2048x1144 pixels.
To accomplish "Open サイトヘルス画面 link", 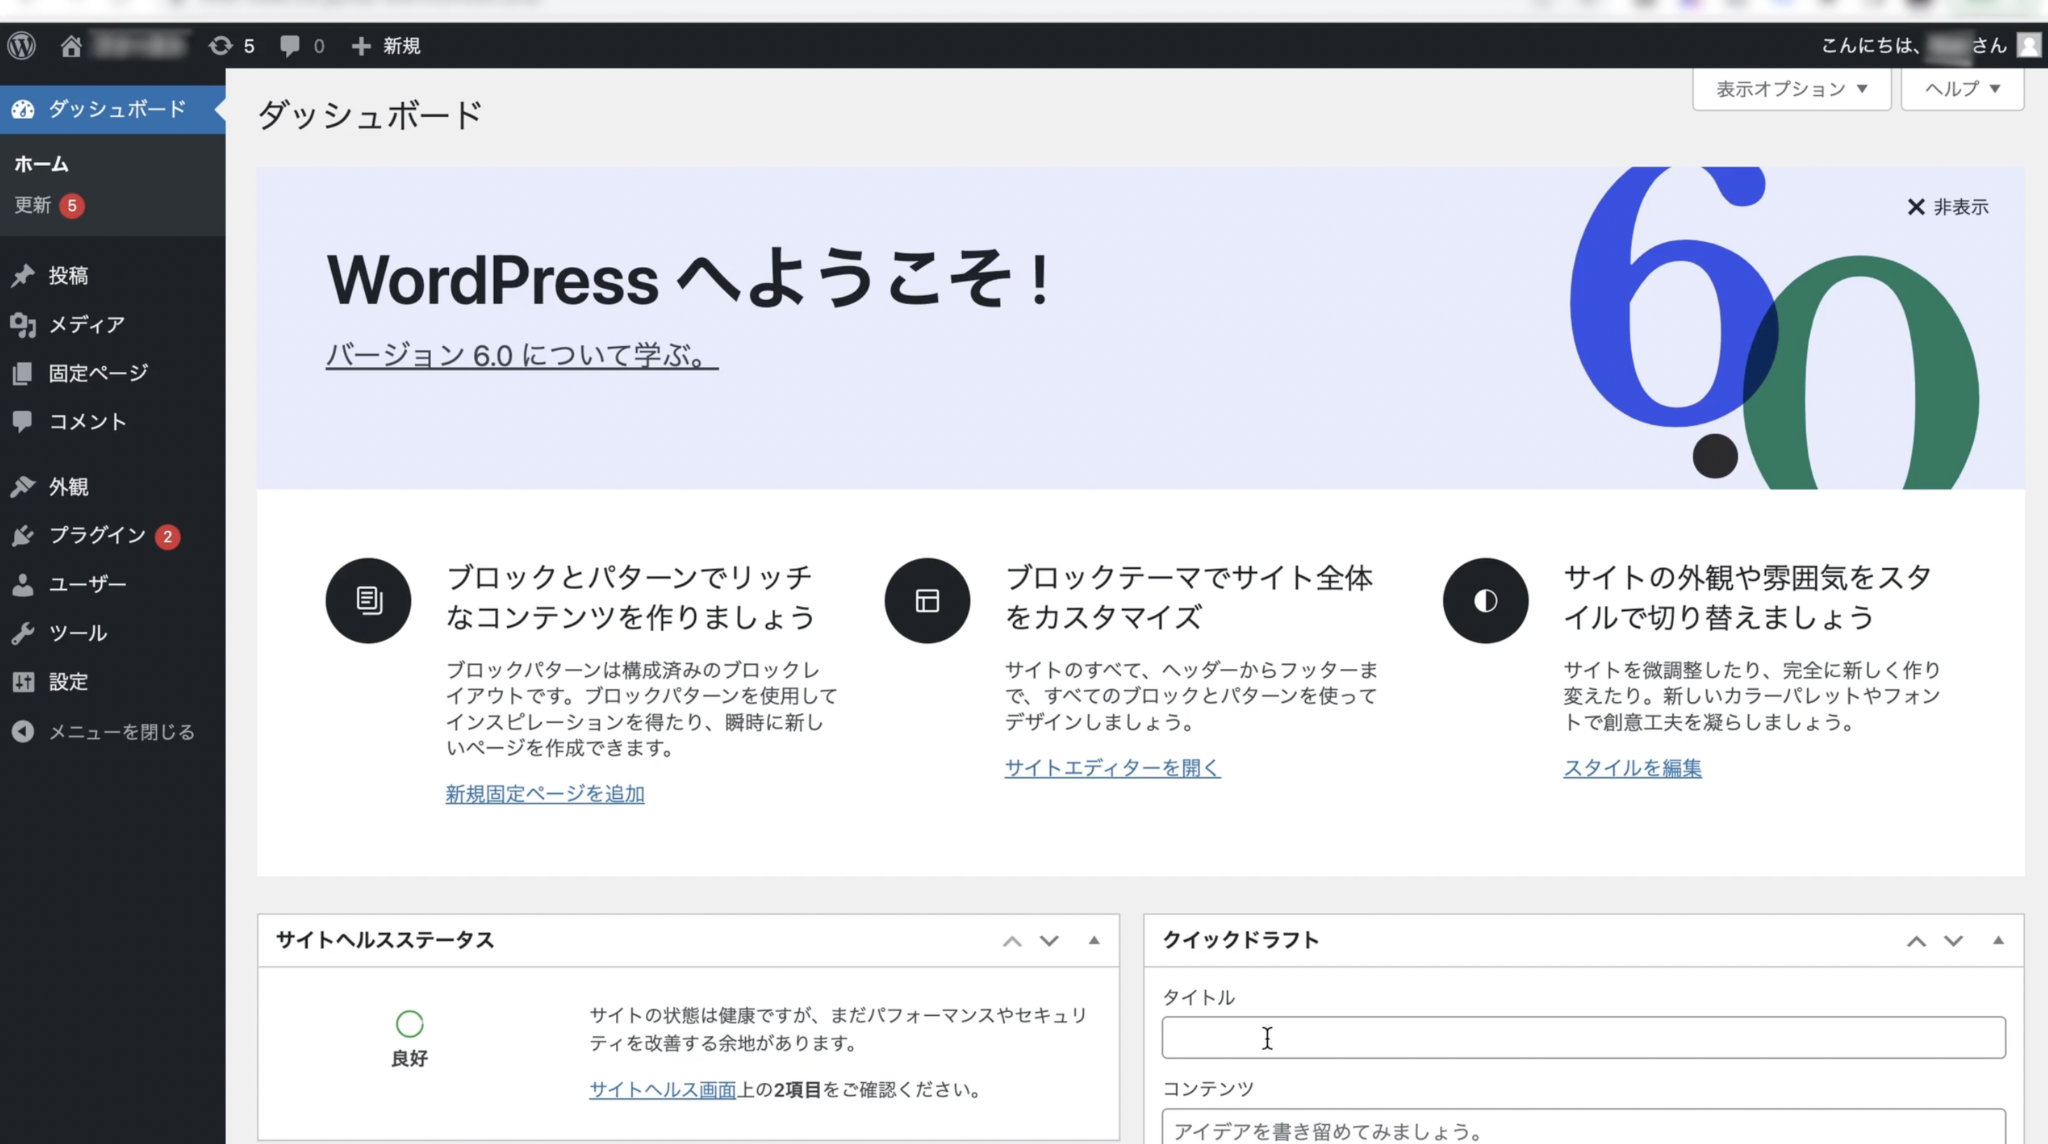I will [x=662, y=1090].
